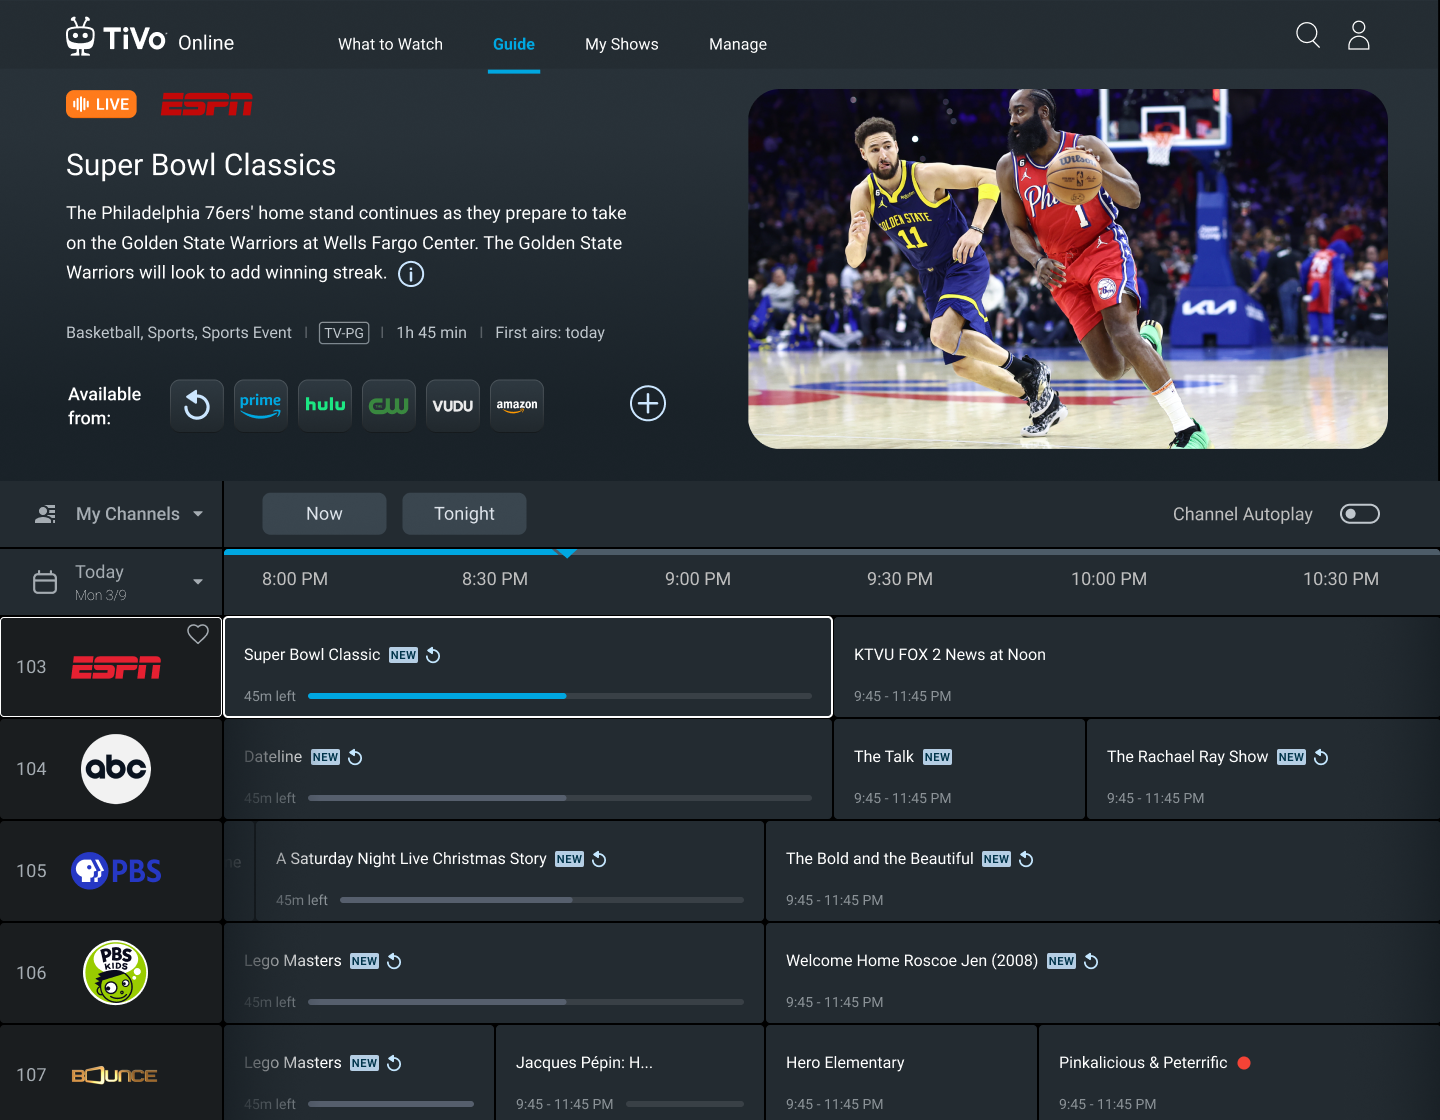Click the TV-PG rating badge
Image resolution: width=1440 pixels, height=1120 pixels.
(x=344, y=333)
